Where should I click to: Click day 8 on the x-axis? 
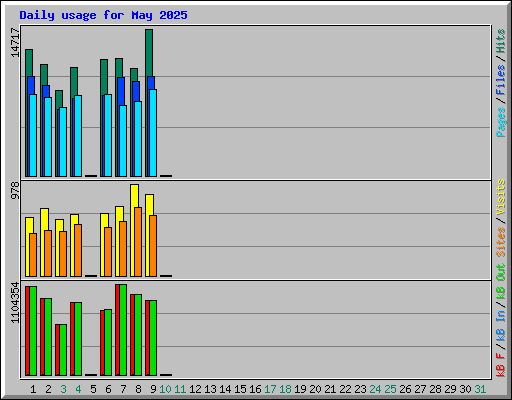pyautogui.click(x=138, y=389)
